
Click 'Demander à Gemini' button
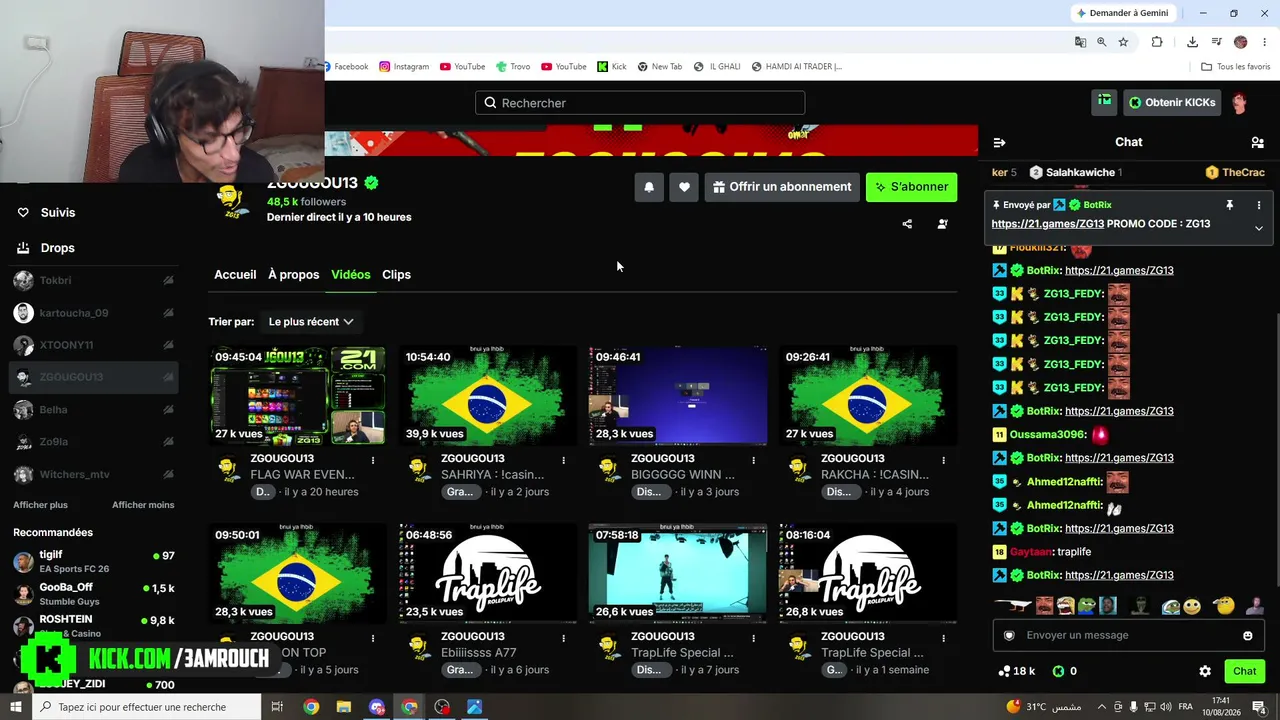pyautogui.click(x=1122, y=13)
